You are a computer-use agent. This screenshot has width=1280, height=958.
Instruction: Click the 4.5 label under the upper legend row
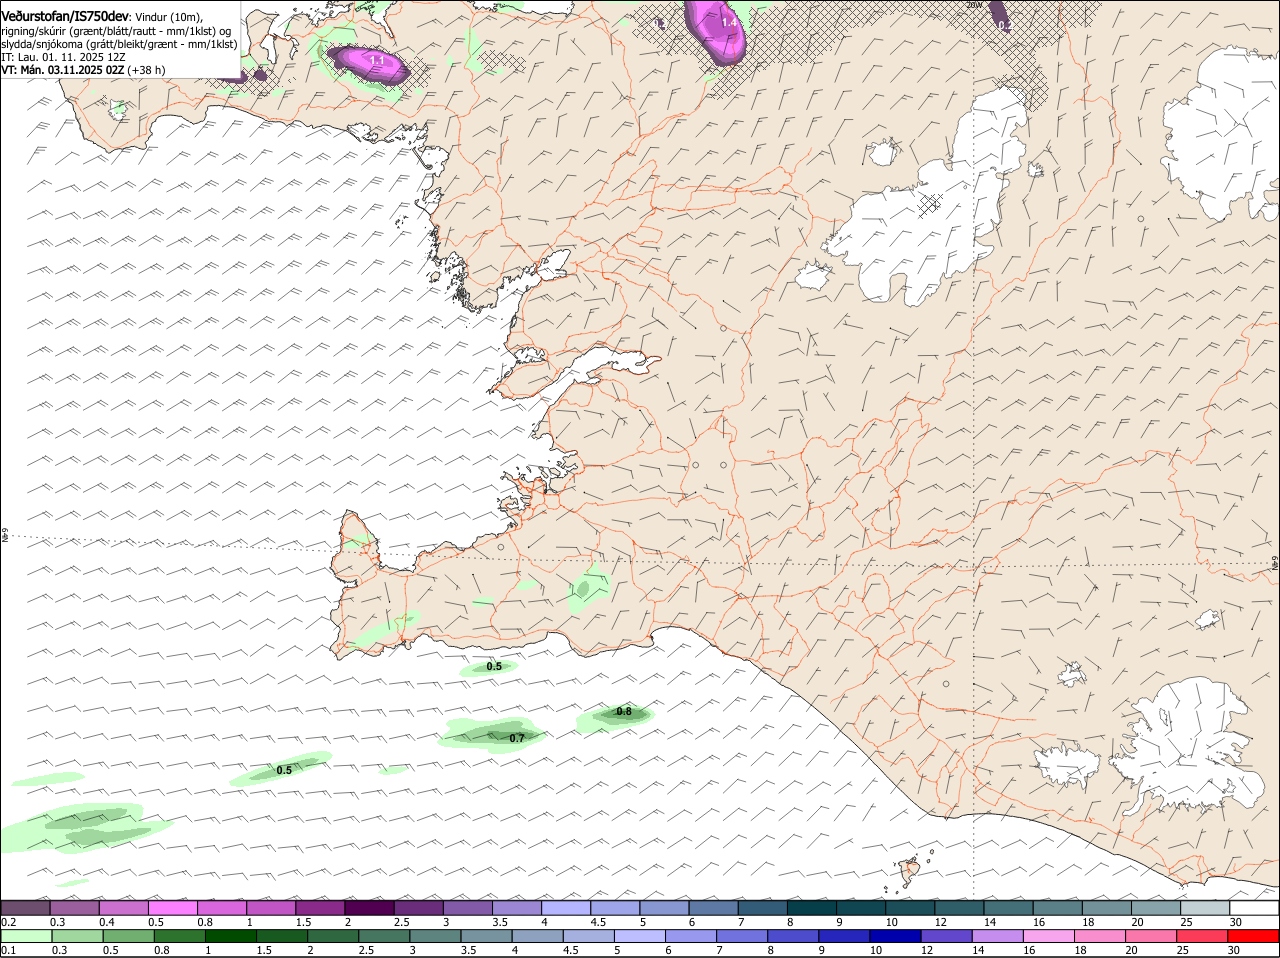point(598,922)
